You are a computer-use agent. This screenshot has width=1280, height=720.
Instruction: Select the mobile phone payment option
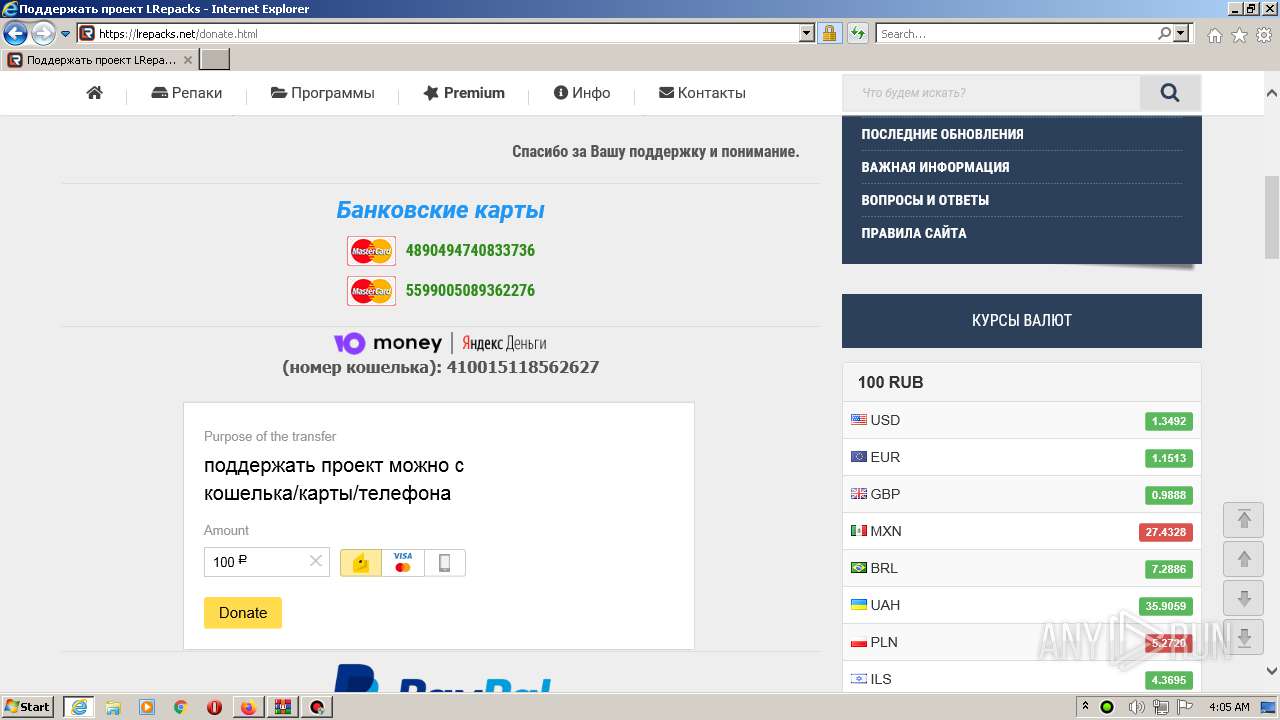tap(445, 563)
